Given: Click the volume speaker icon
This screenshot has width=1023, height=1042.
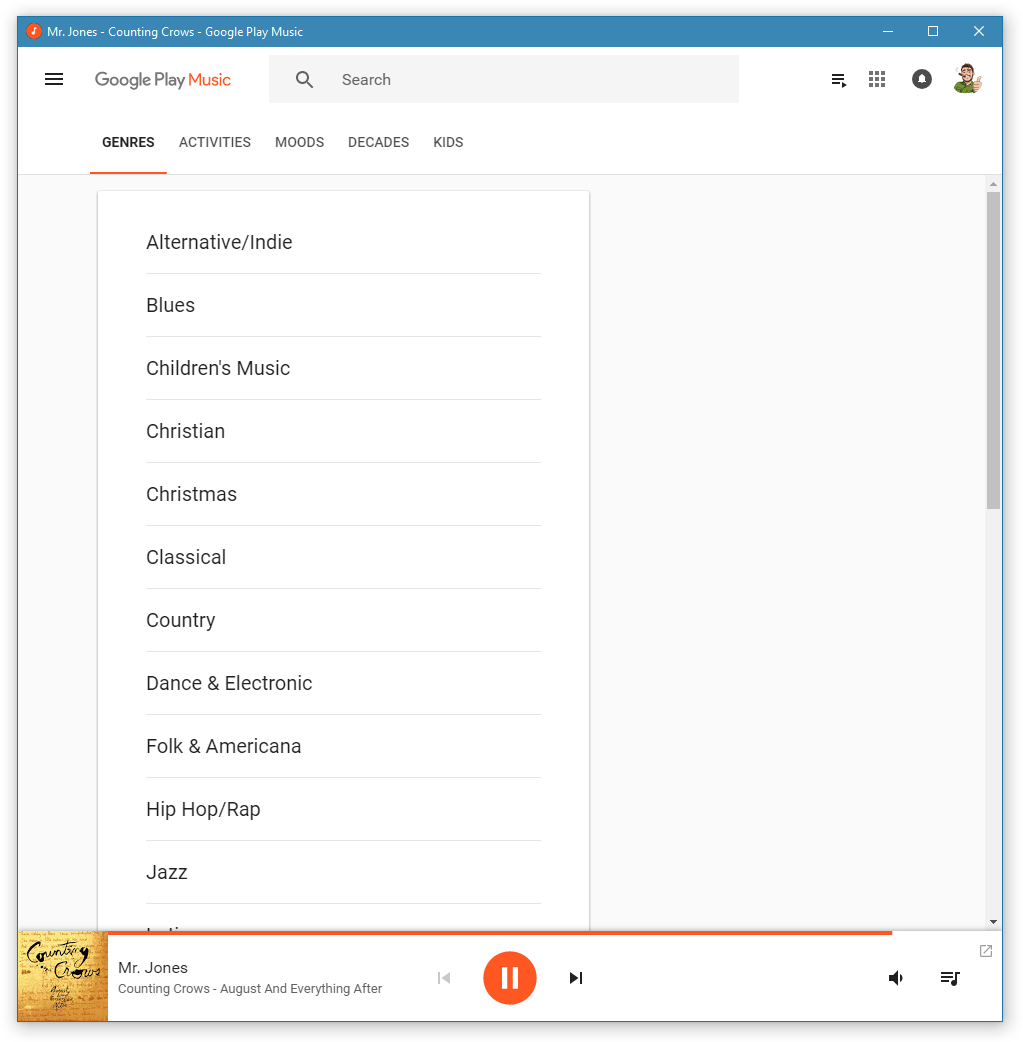Looking at the screenshot, I should click(x=896, y=978).
